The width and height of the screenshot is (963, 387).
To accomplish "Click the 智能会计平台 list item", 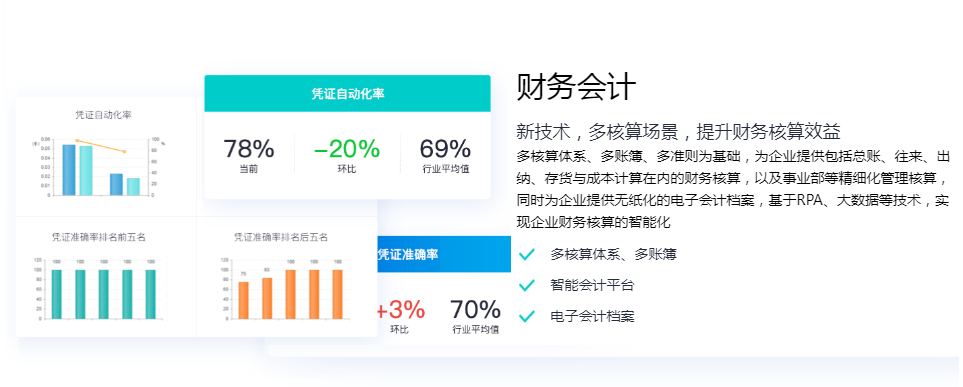I will pos(592,285).
